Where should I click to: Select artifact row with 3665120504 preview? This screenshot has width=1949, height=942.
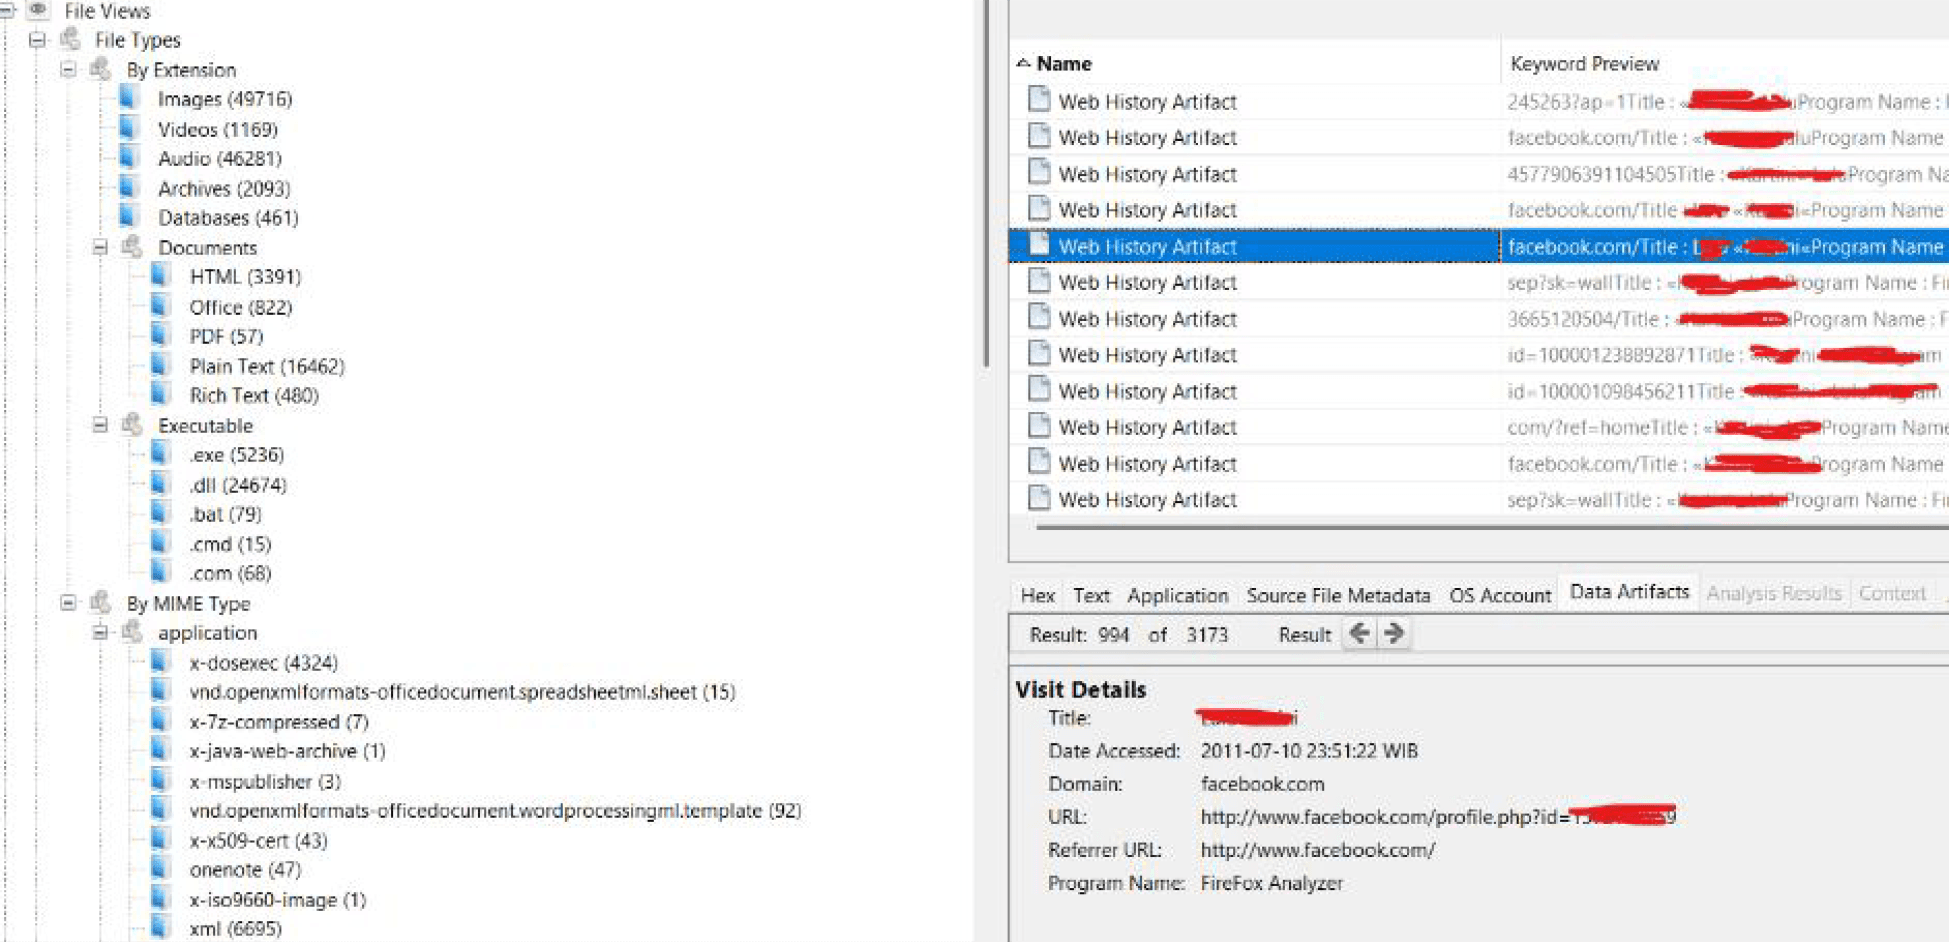tap(1479, 318)
